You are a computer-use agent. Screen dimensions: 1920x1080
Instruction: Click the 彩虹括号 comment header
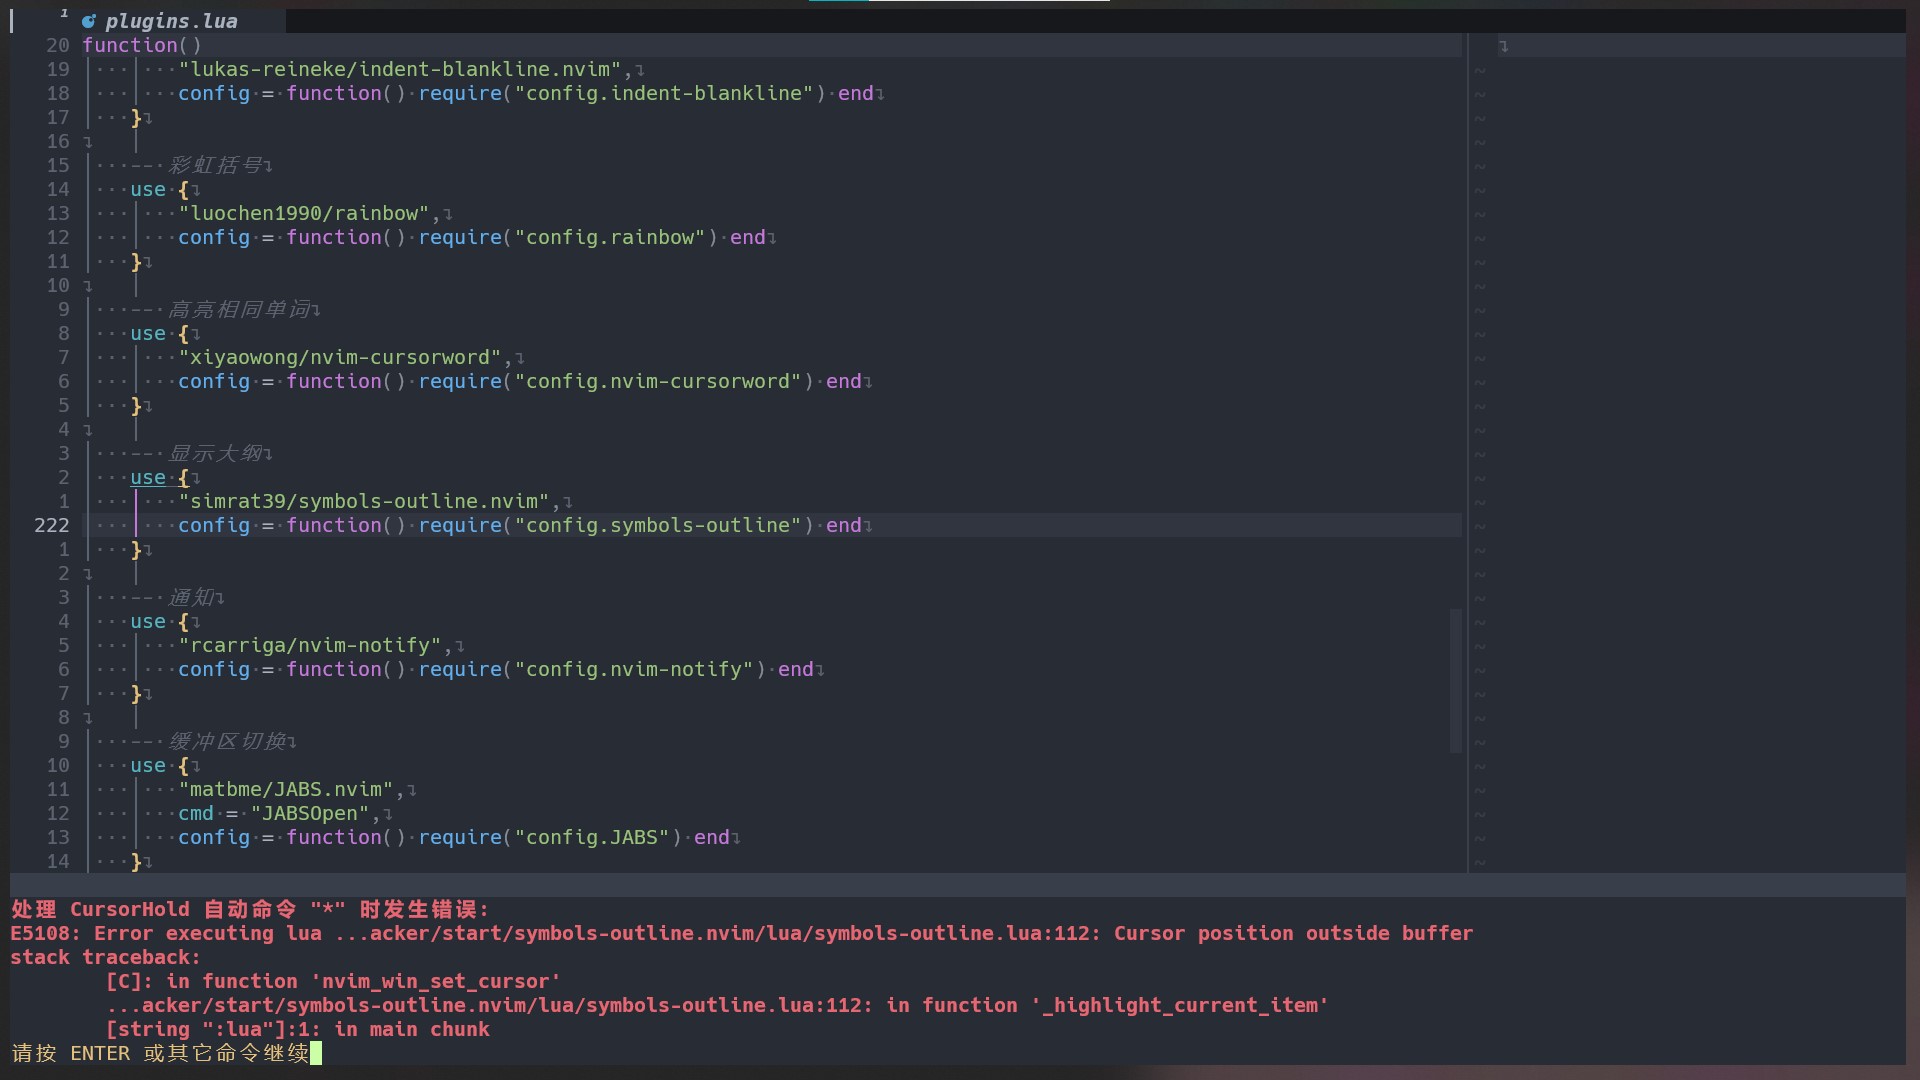(222, 165)
